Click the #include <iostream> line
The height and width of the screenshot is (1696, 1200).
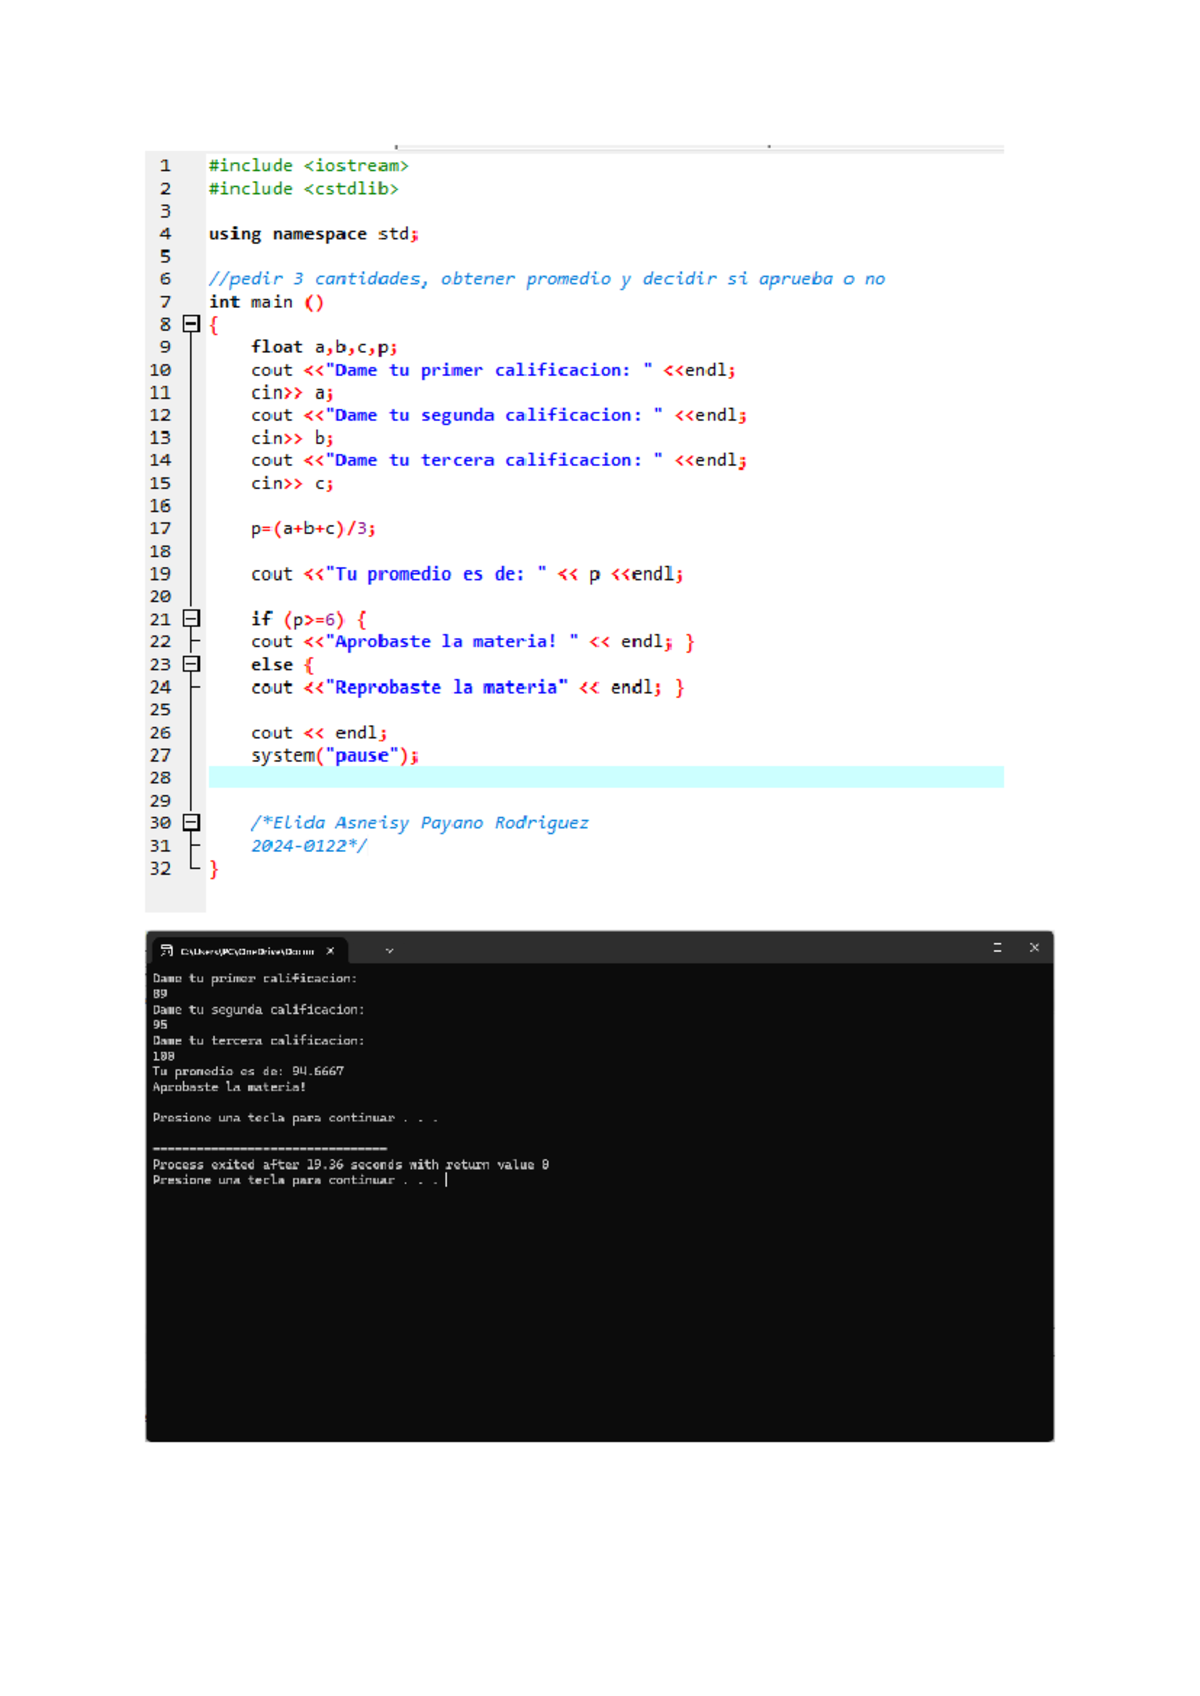[x=308, y=166]
